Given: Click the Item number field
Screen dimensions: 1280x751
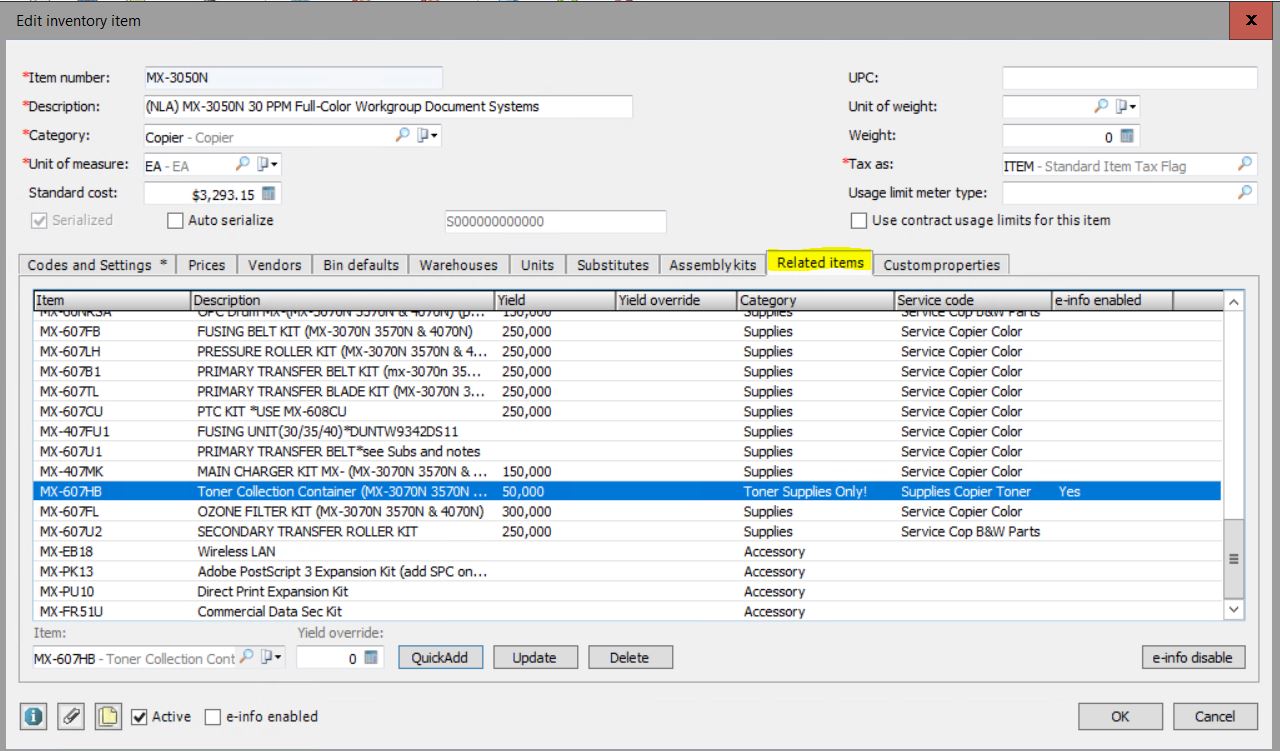Looking at the screenshot, I should click(x=293, y=77).
